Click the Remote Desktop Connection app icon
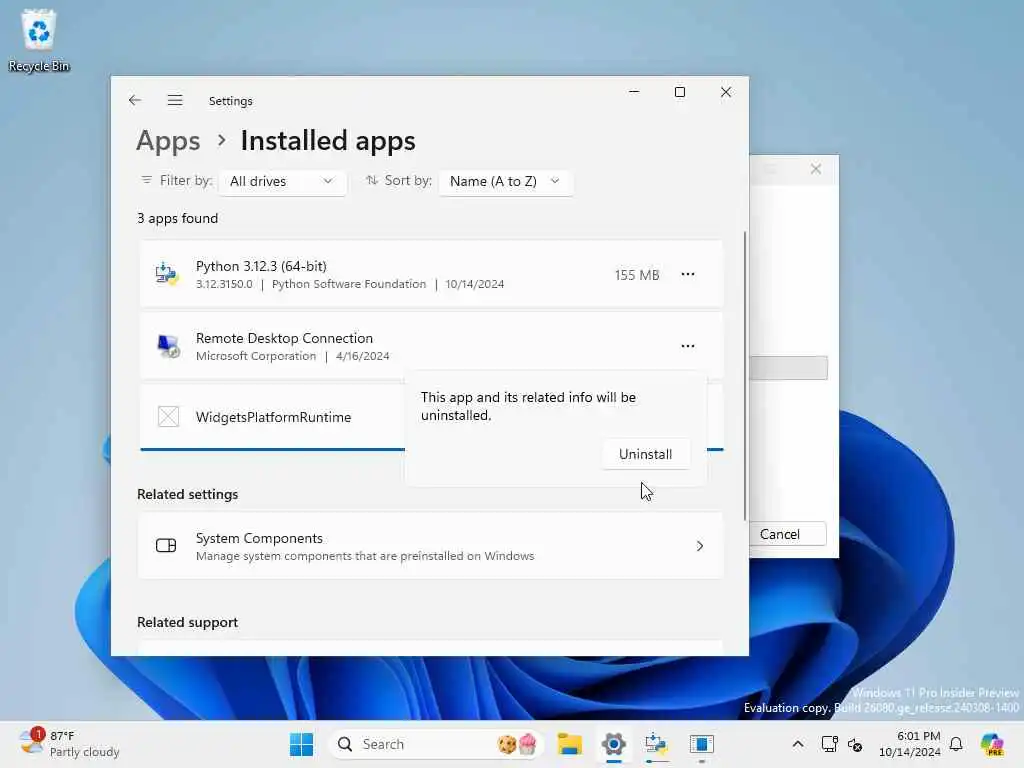 (x=168, y=345)
